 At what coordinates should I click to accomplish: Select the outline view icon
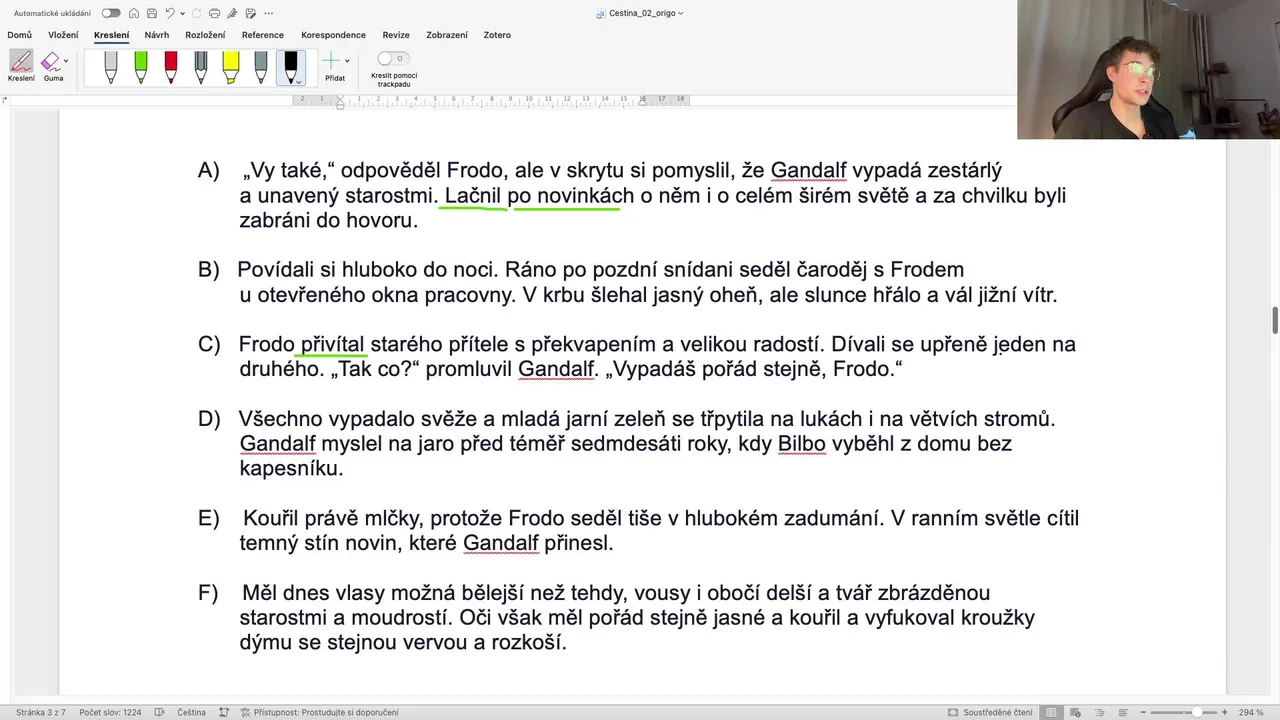coord(1099,712)
